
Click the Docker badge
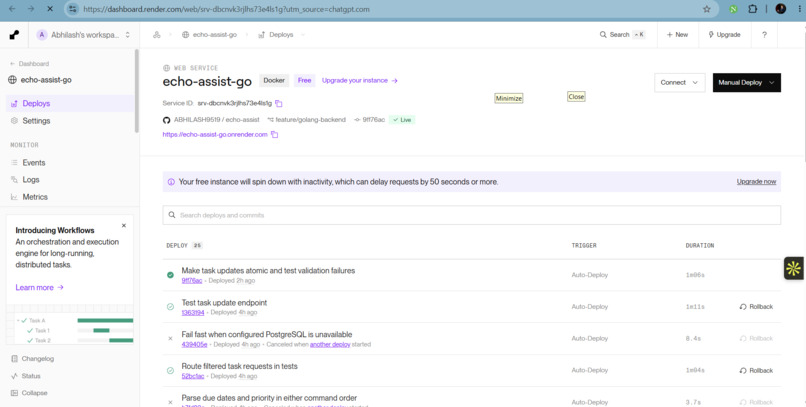tap(274, 81)
